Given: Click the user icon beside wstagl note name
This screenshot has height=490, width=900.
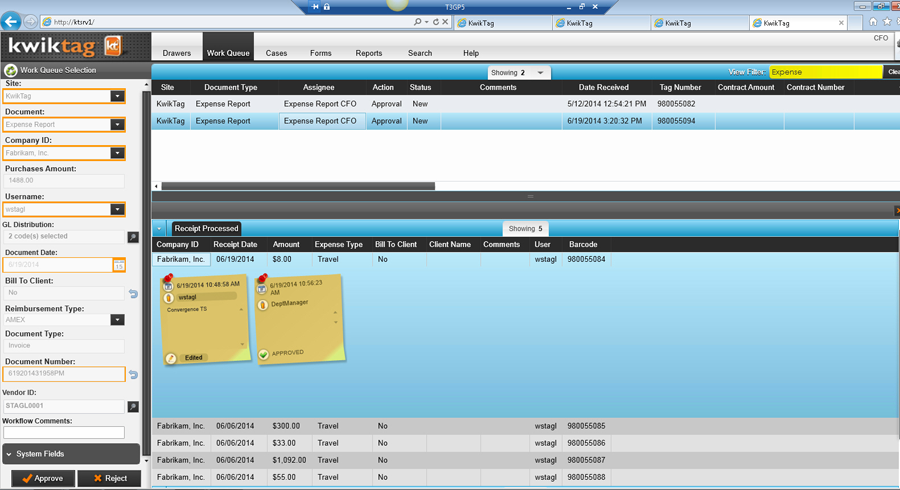Looking at the screenshot, I should coord(169,298).
